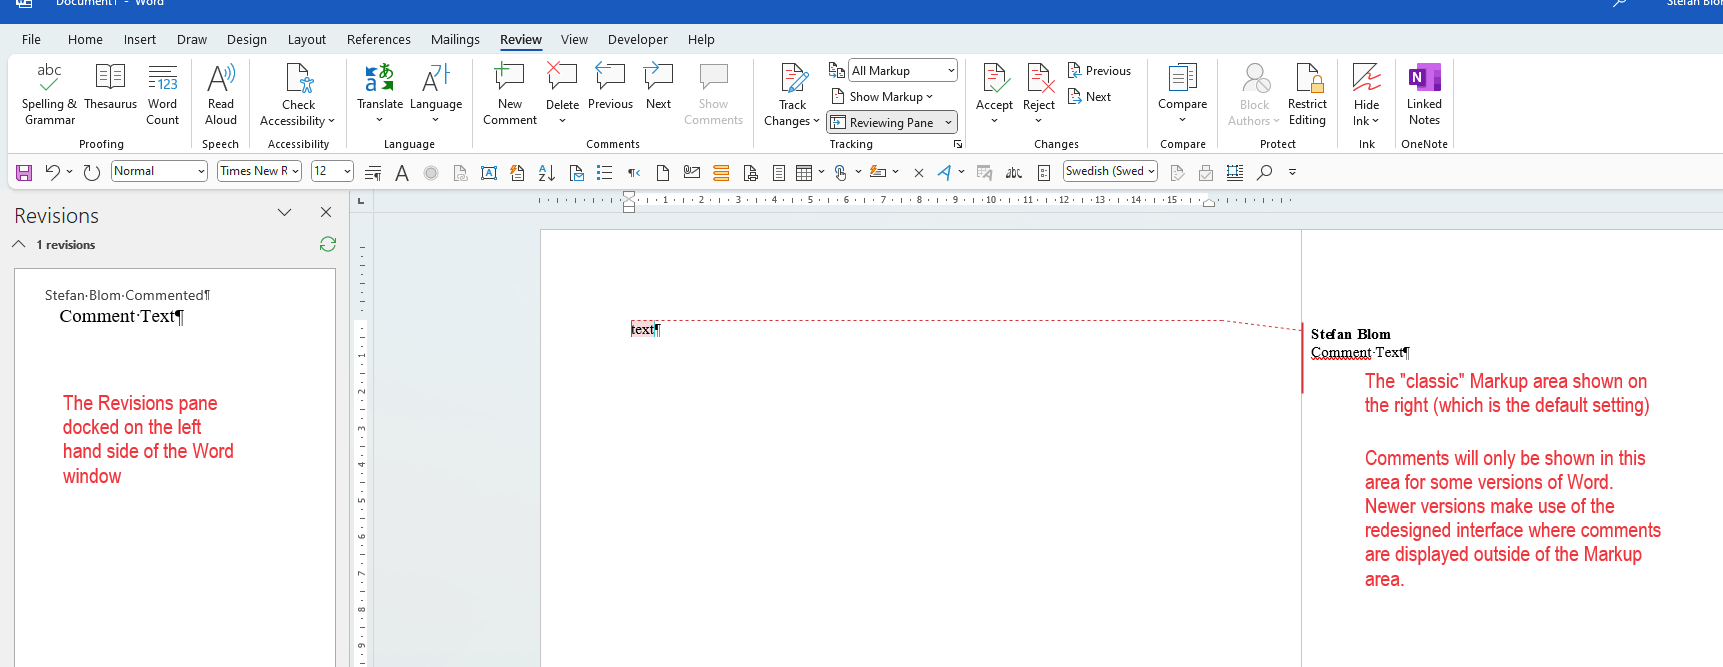The height and width of the screenshot is (667, 1723).
Task: Switch to the Insert tab
Action: [140, 40]
